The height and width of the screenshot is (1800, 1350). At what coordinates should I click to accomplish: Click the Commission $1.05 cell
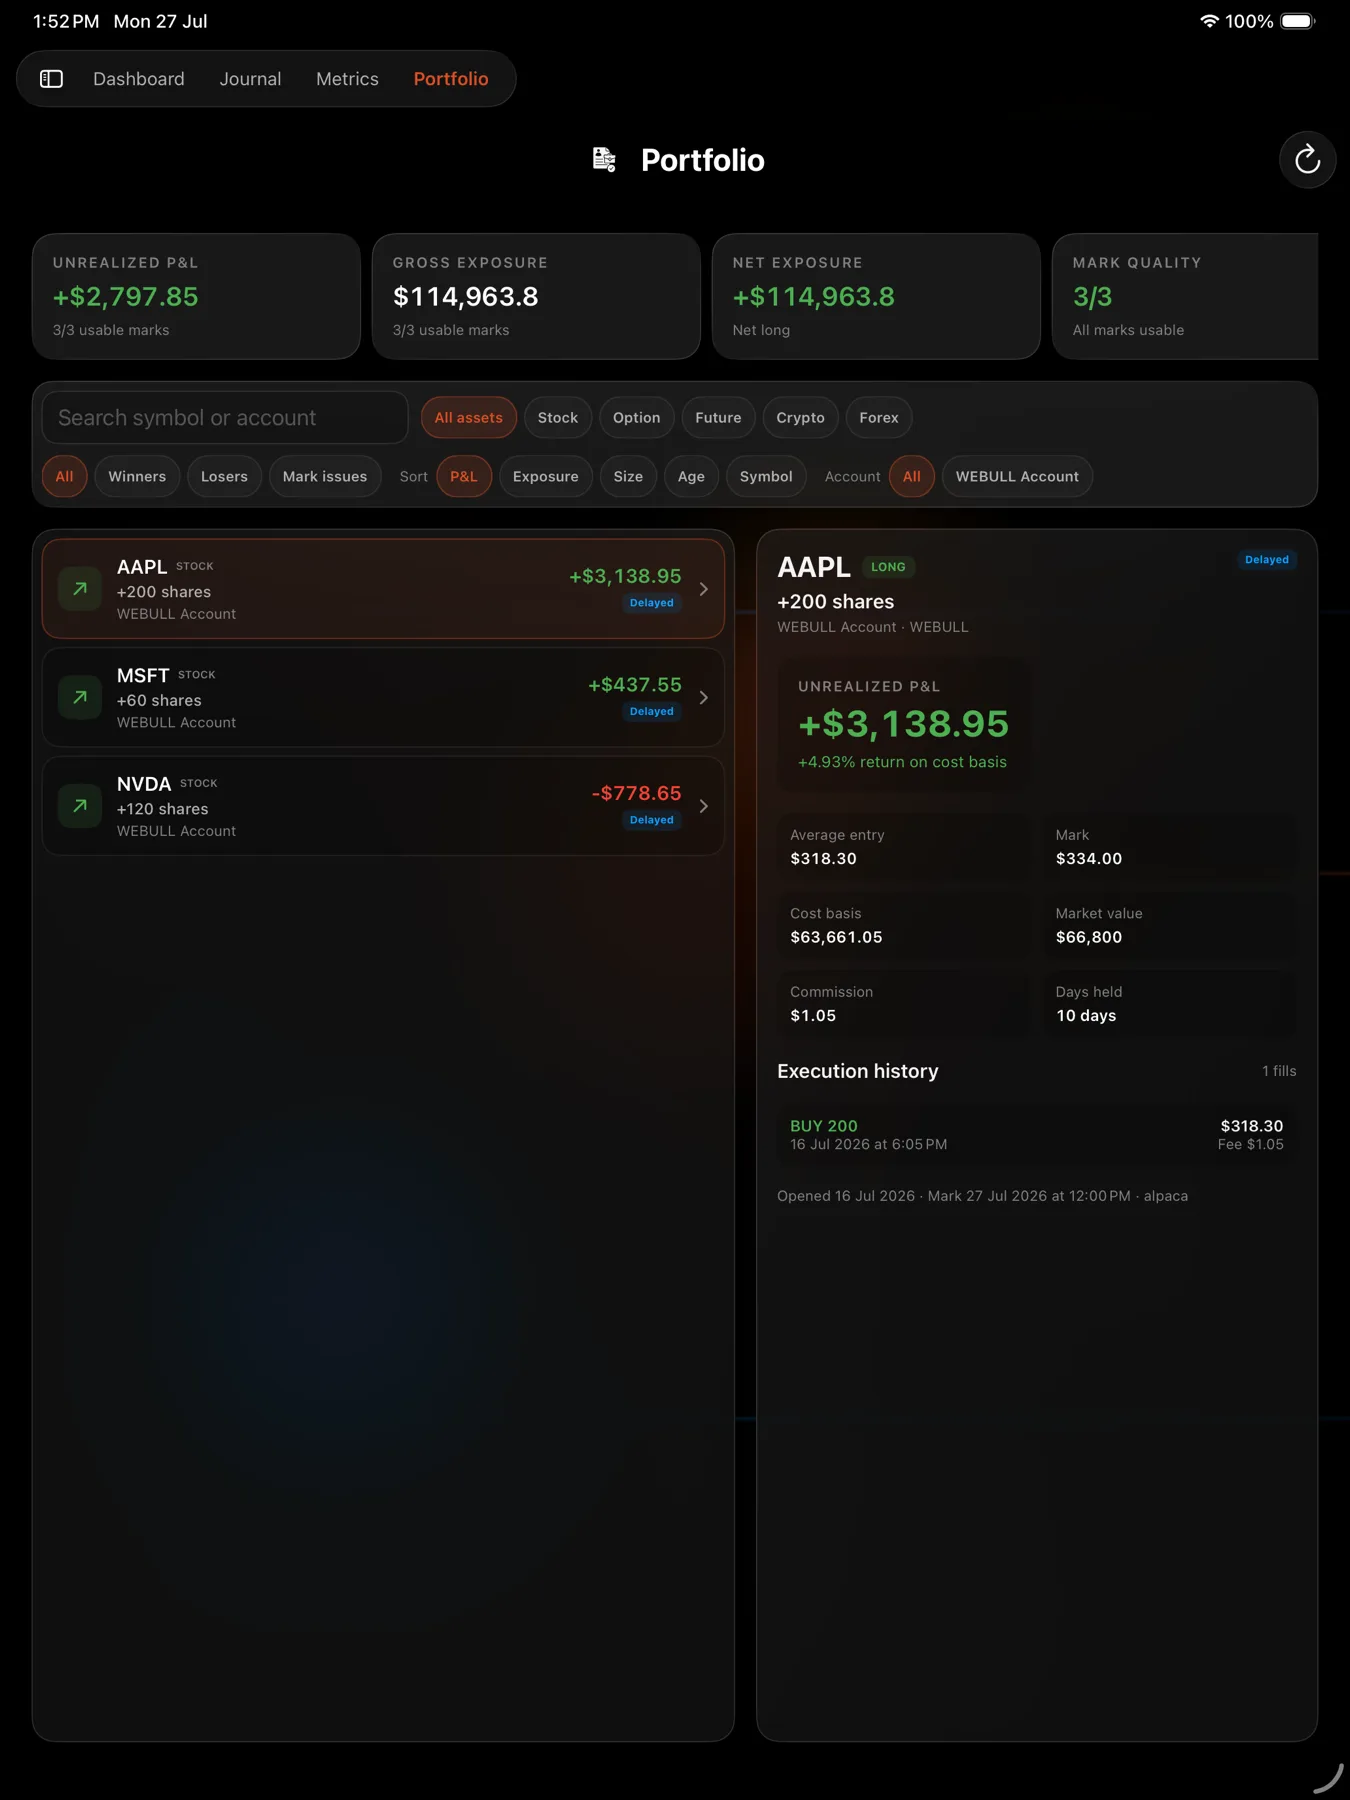[x=904, y=1004]
